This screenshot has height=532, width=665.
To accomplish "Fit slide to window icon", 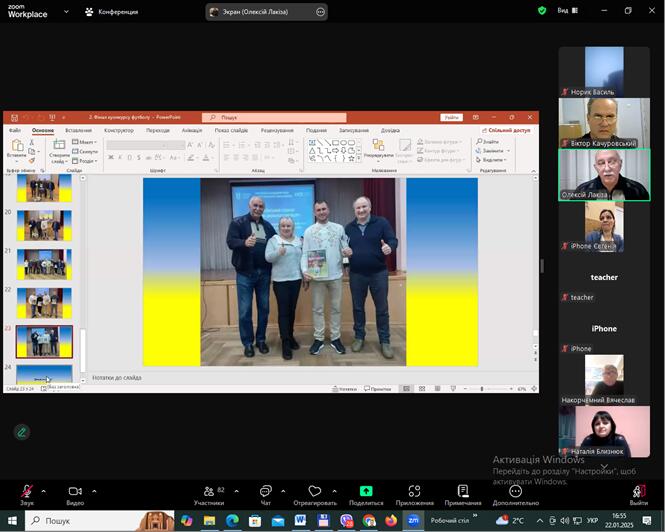I will point(534,389).
